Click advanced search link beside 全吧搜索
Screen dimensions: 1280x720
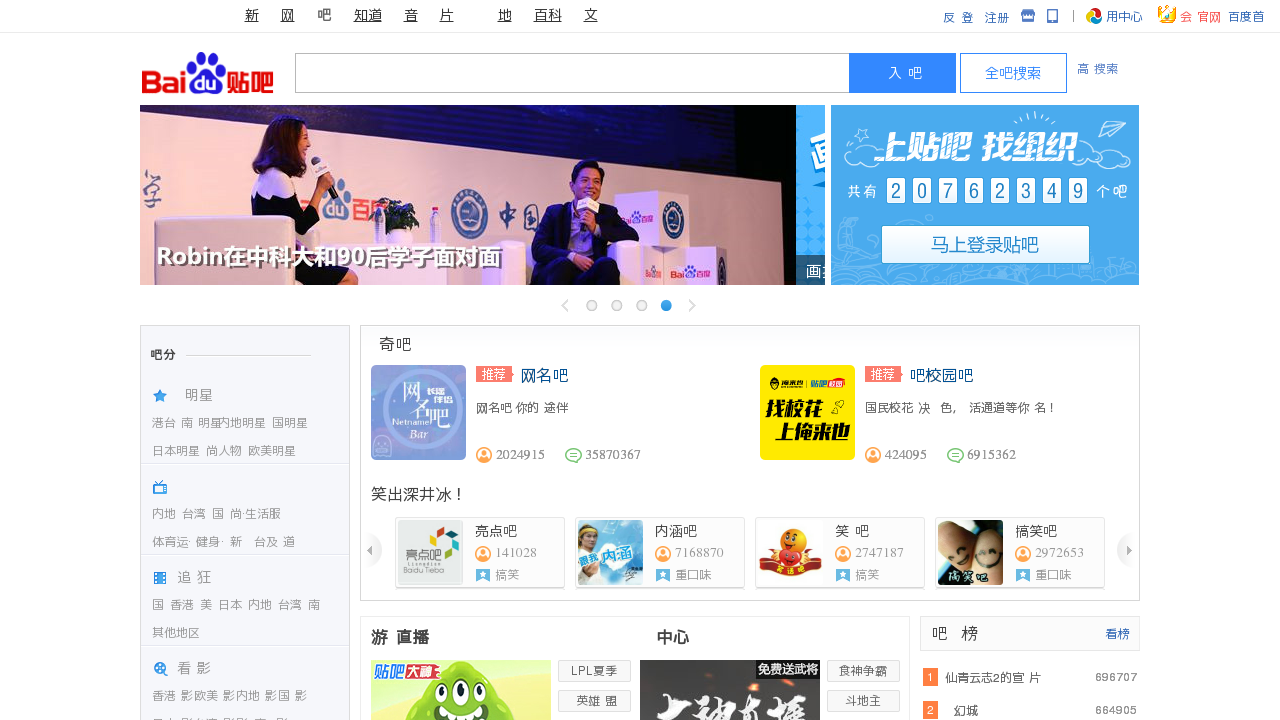click(1098, 69)
